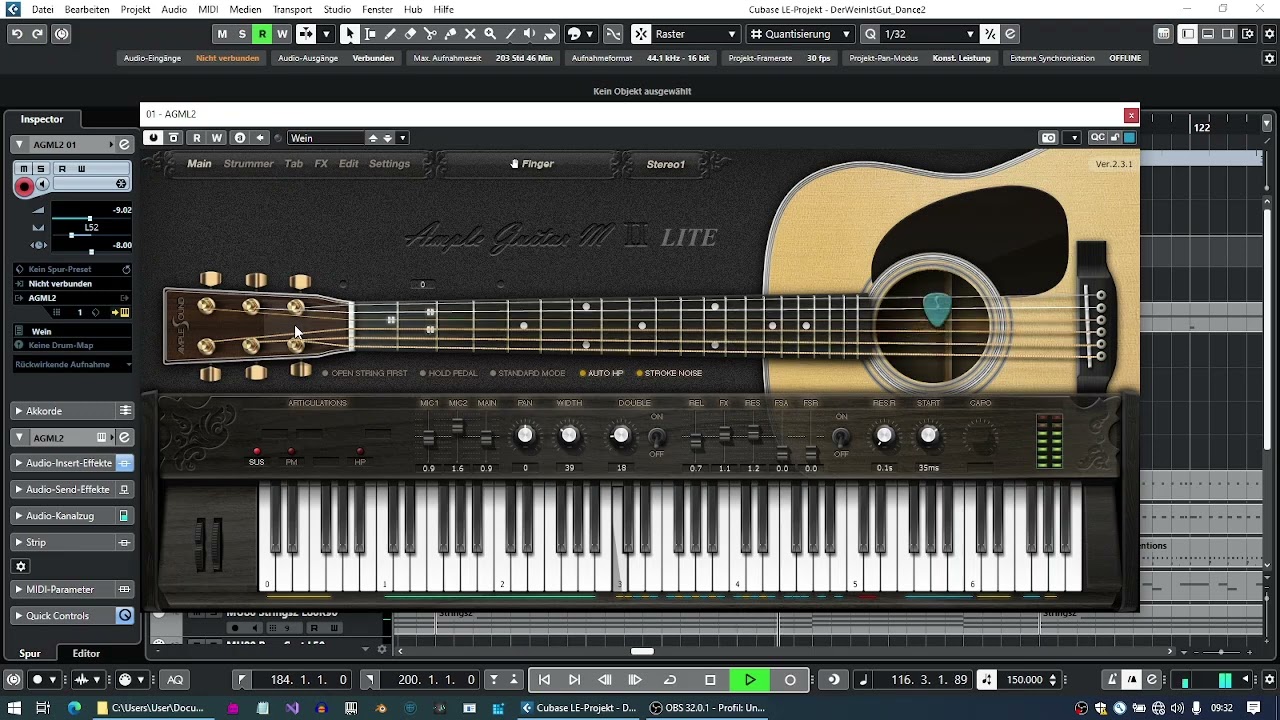
Task: Open Windows Start menu
Action: pyautogui.click(x=13, y=708)
